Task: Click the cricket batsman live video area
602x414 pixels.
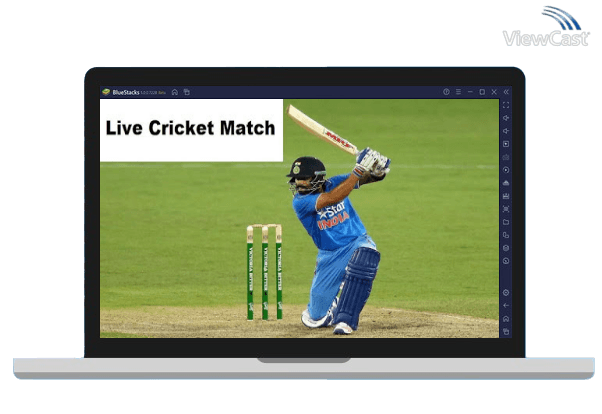Action: [299, 218]
